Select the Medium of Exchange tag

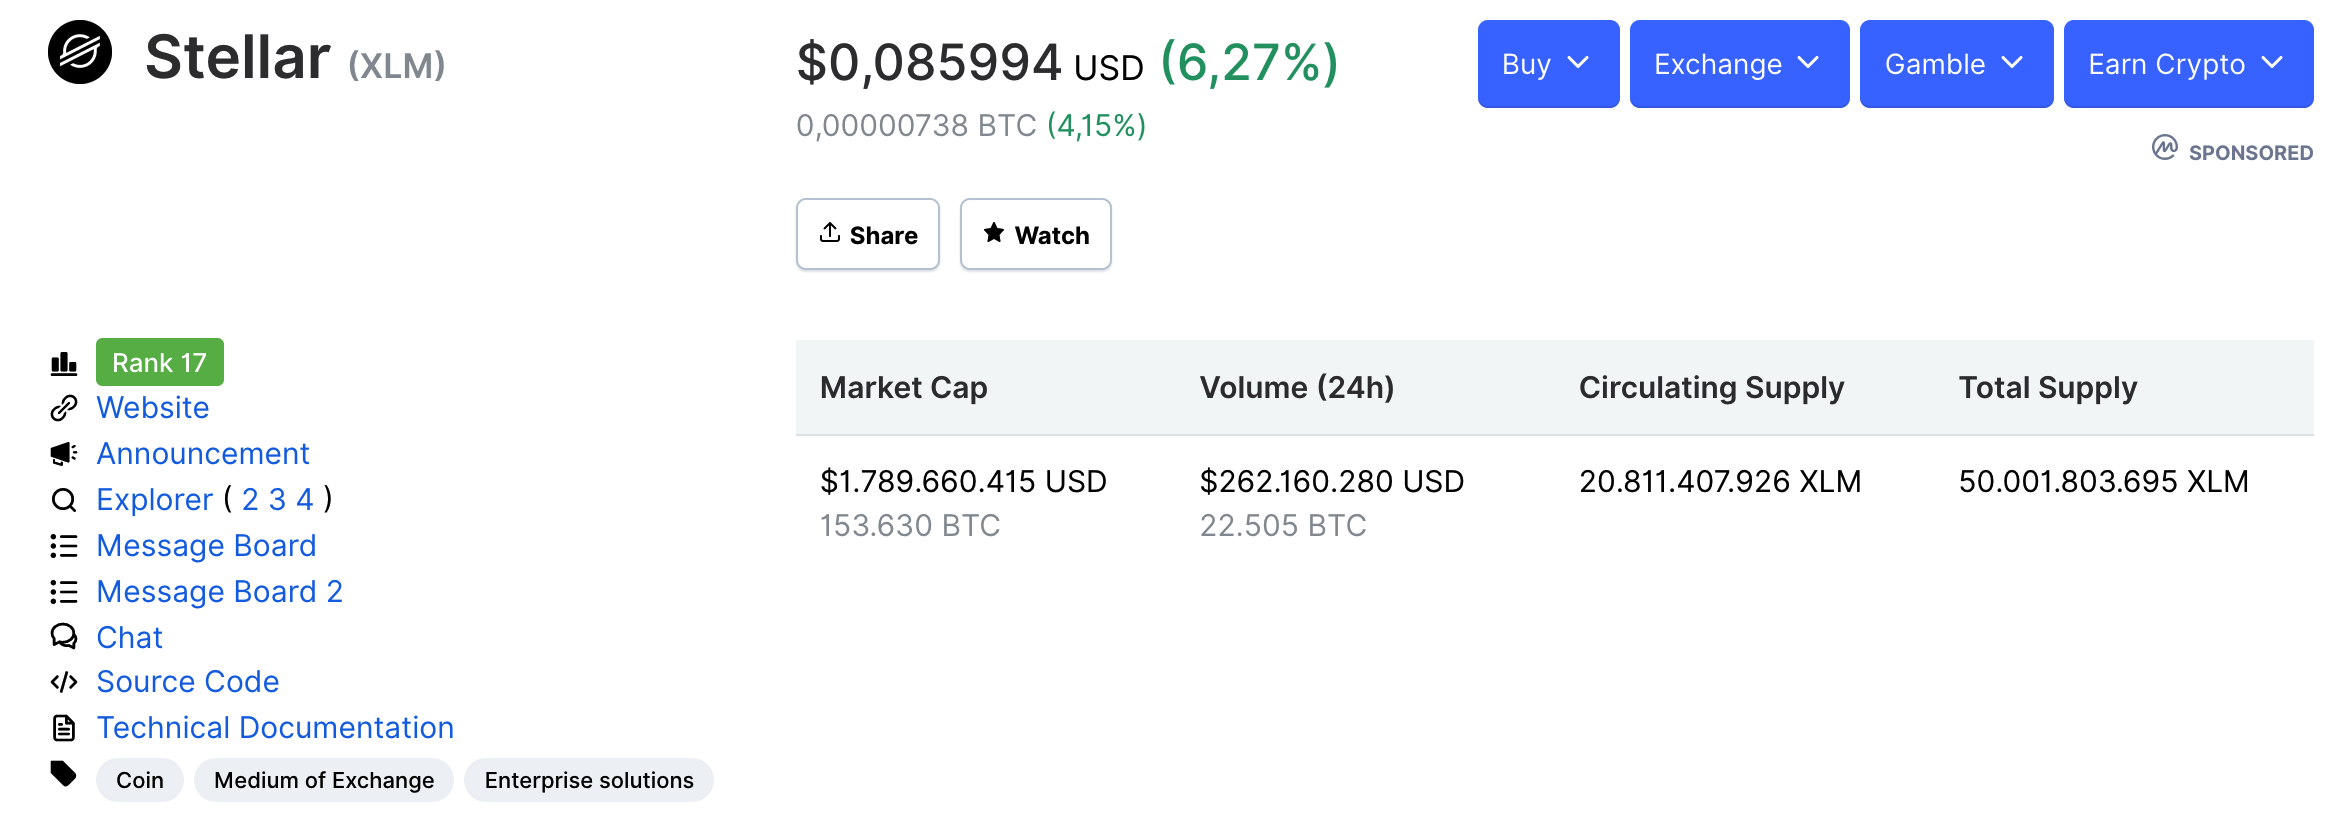click(x=324, y=780)
